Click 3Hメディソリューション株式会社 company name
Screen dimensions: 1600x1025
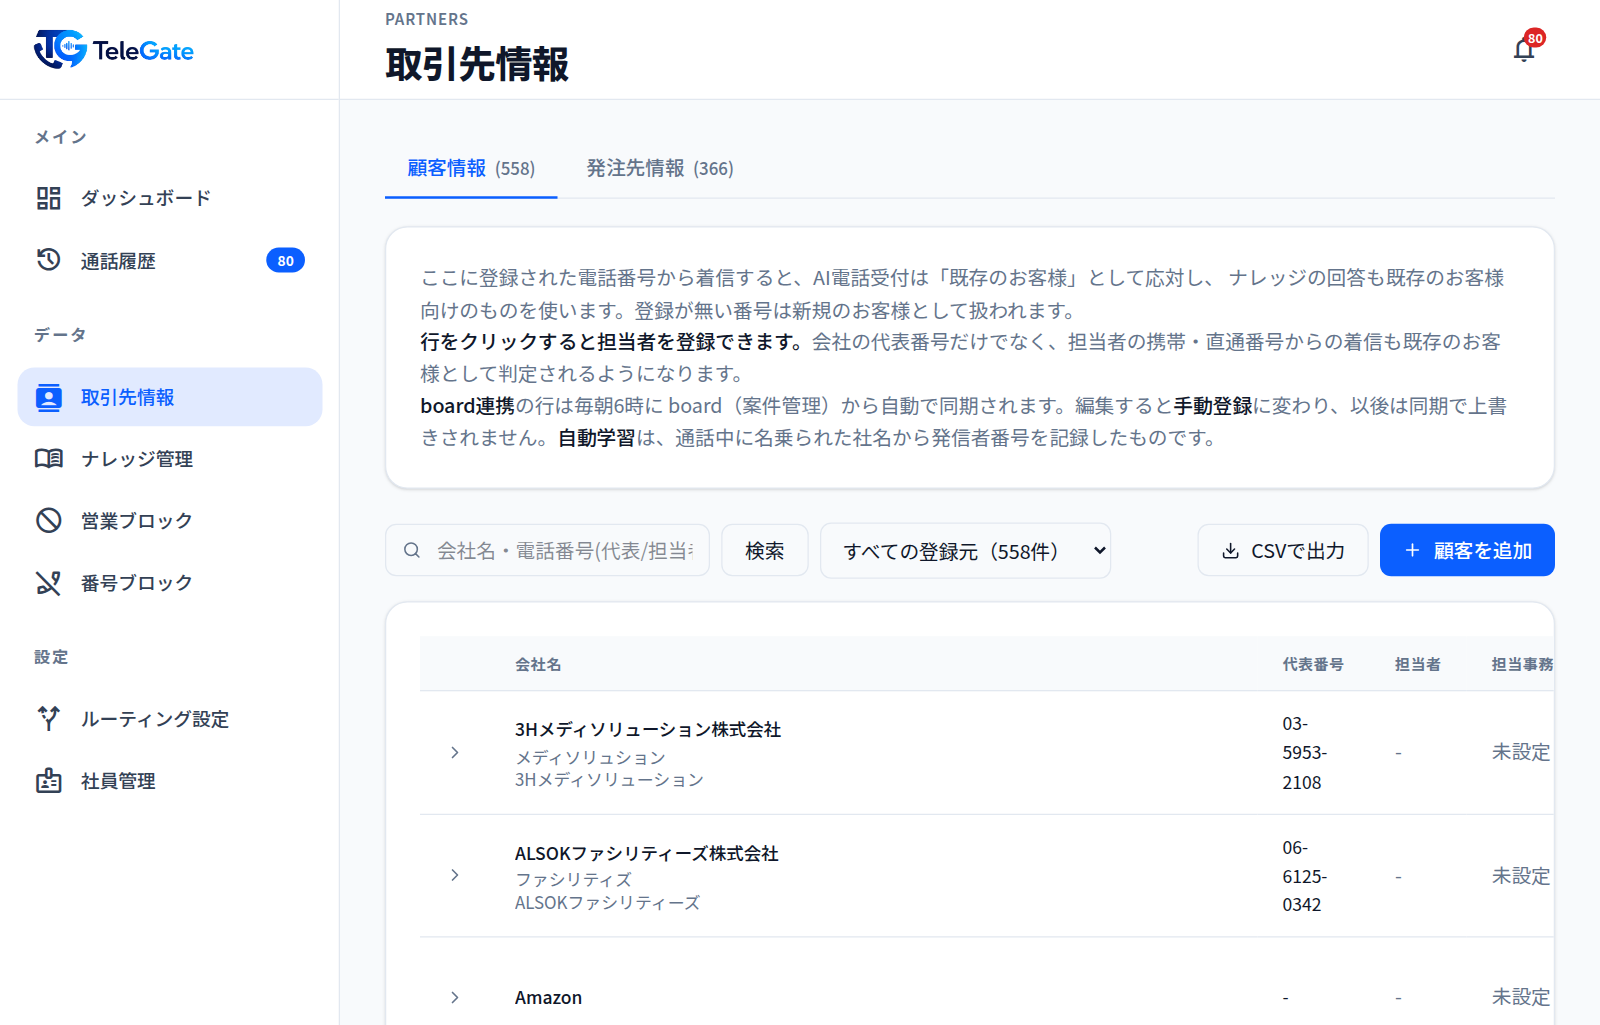648,729
